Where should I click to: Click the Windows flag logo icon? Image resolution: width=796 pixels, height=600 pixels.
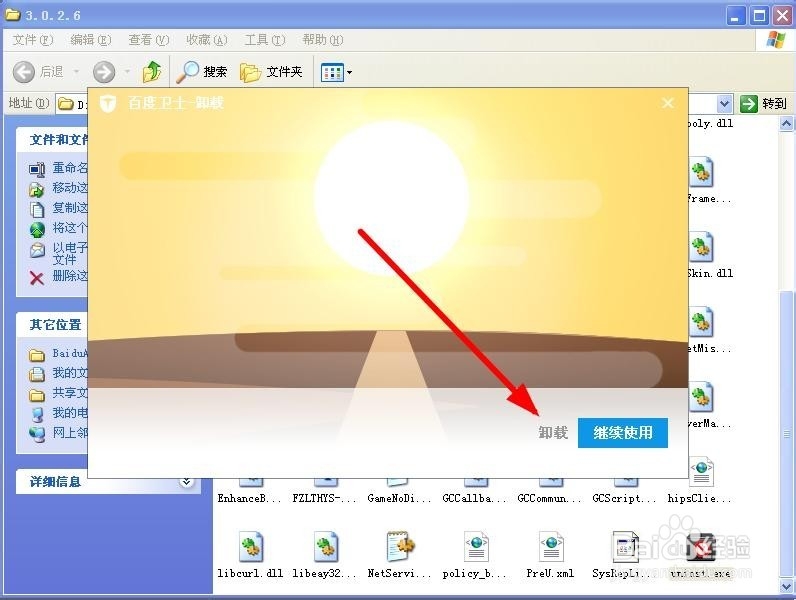click(776, 40)
